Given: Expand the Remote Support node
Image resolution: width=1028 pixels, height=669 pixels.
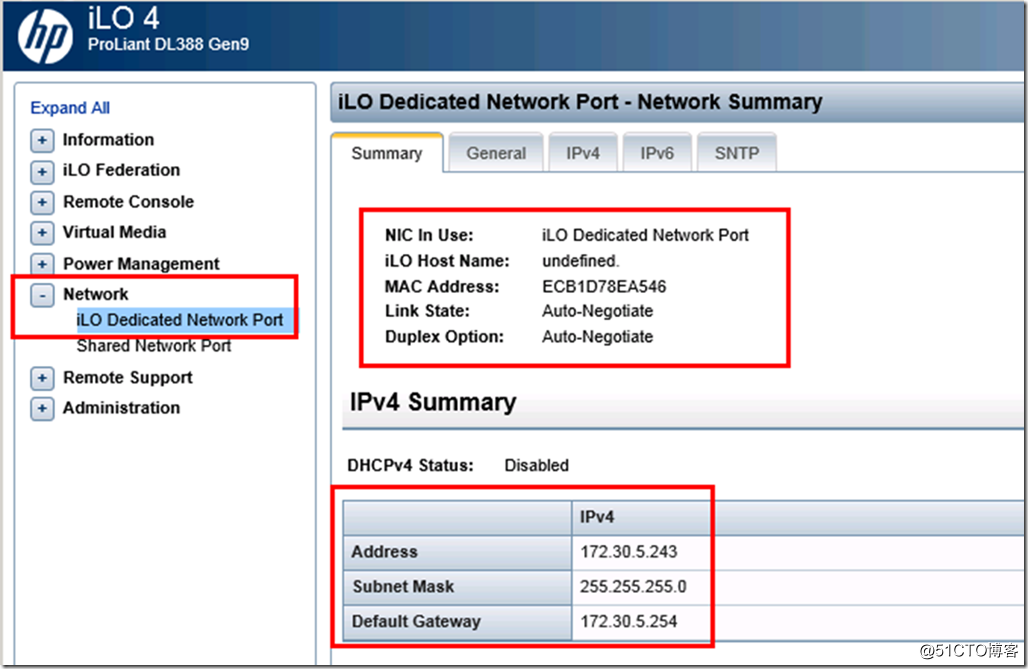Looking at the screenshot, I should pos(42,379).
